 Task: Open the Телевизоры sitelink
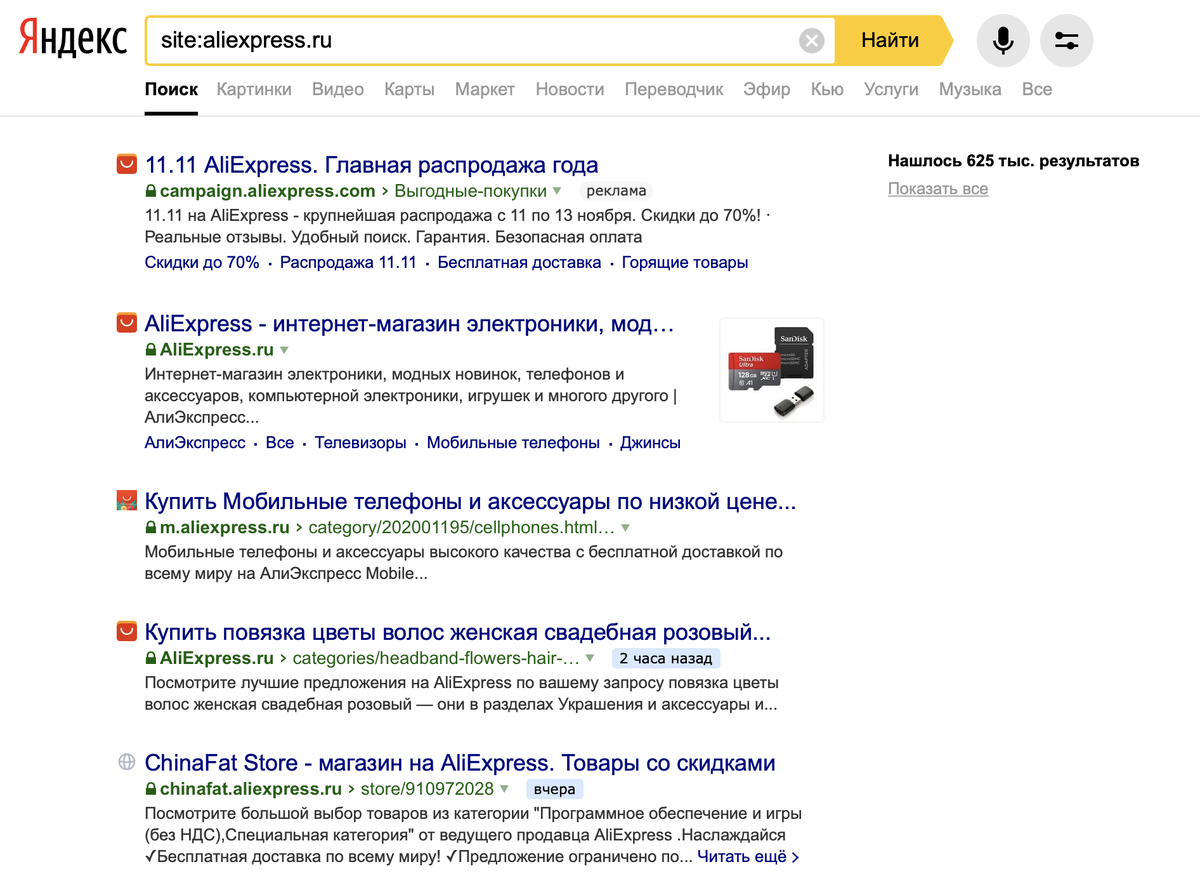coord(361,442)
